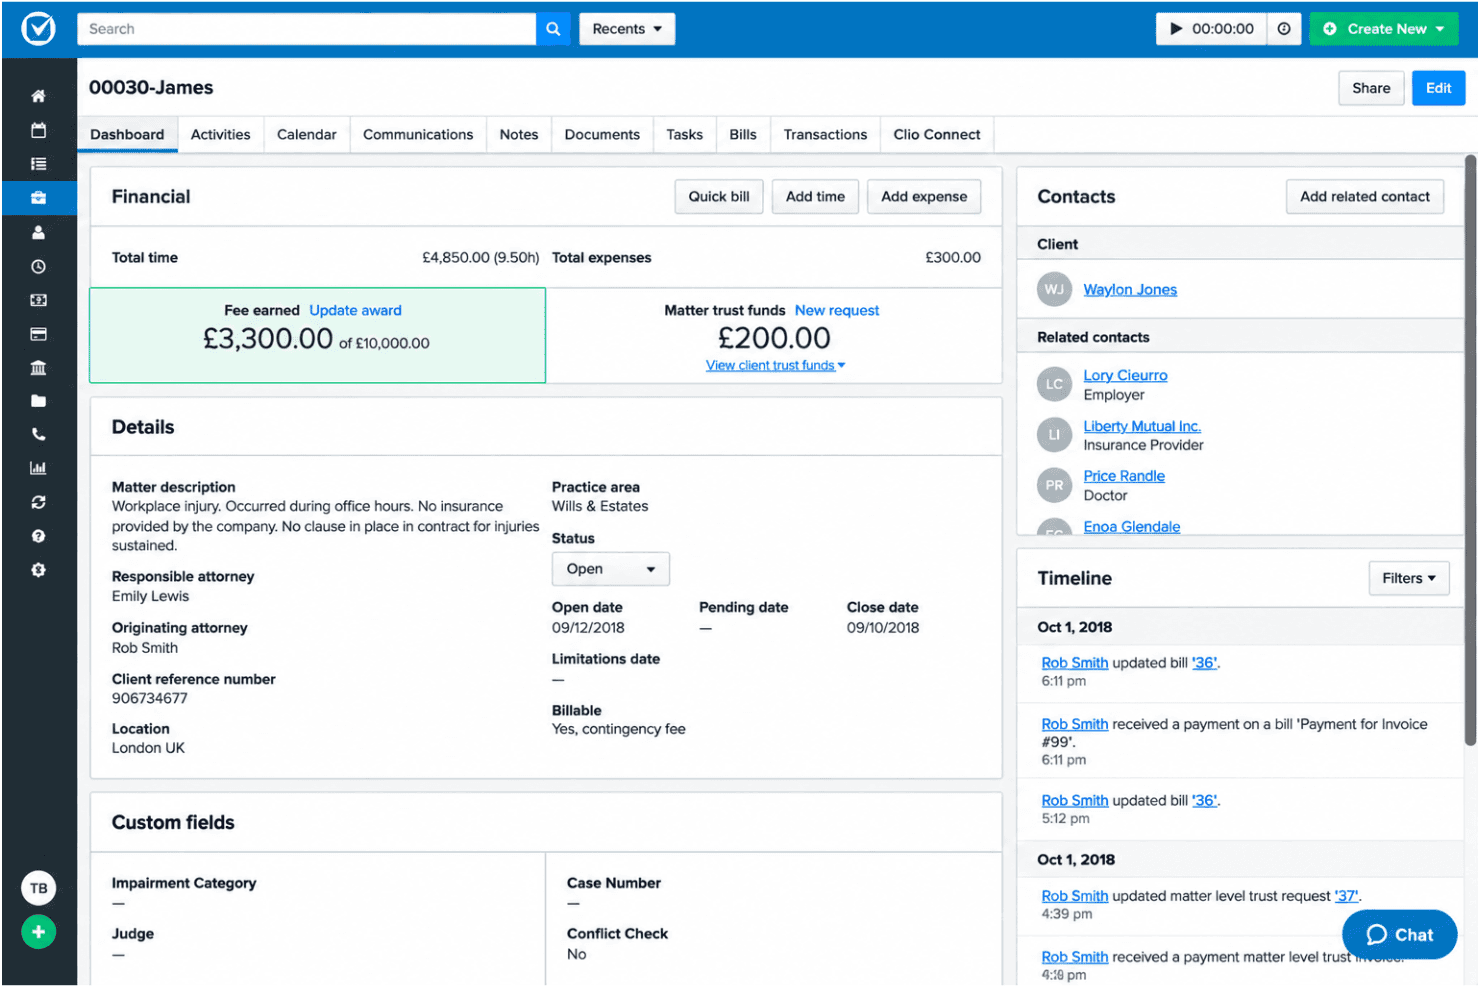Click the Add related contact button

point(1365,197)
